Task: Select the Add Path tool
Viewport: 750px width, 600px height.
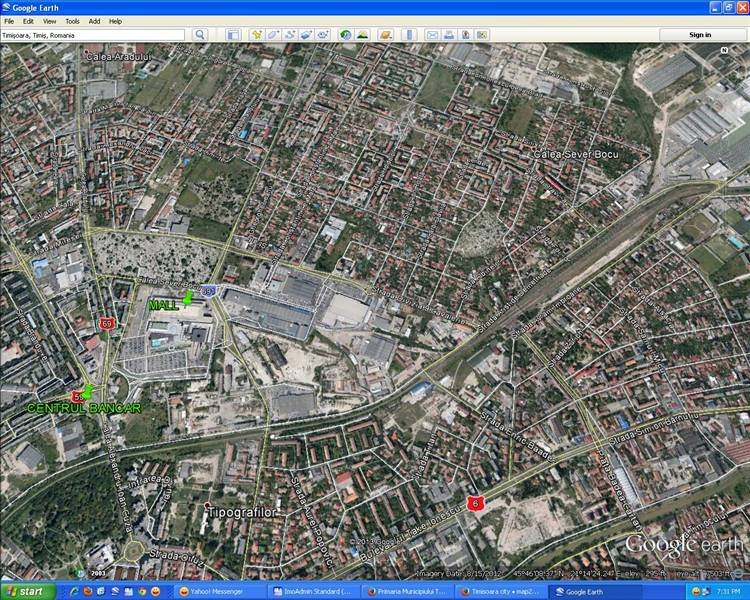Action: click(290, 35)
